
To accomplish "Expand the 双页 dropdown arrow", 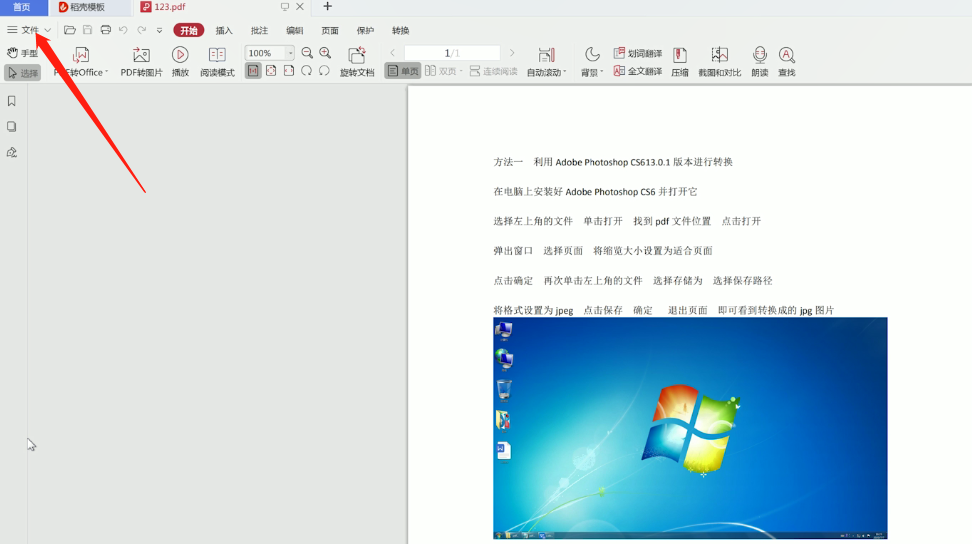I will pos(461,71).
